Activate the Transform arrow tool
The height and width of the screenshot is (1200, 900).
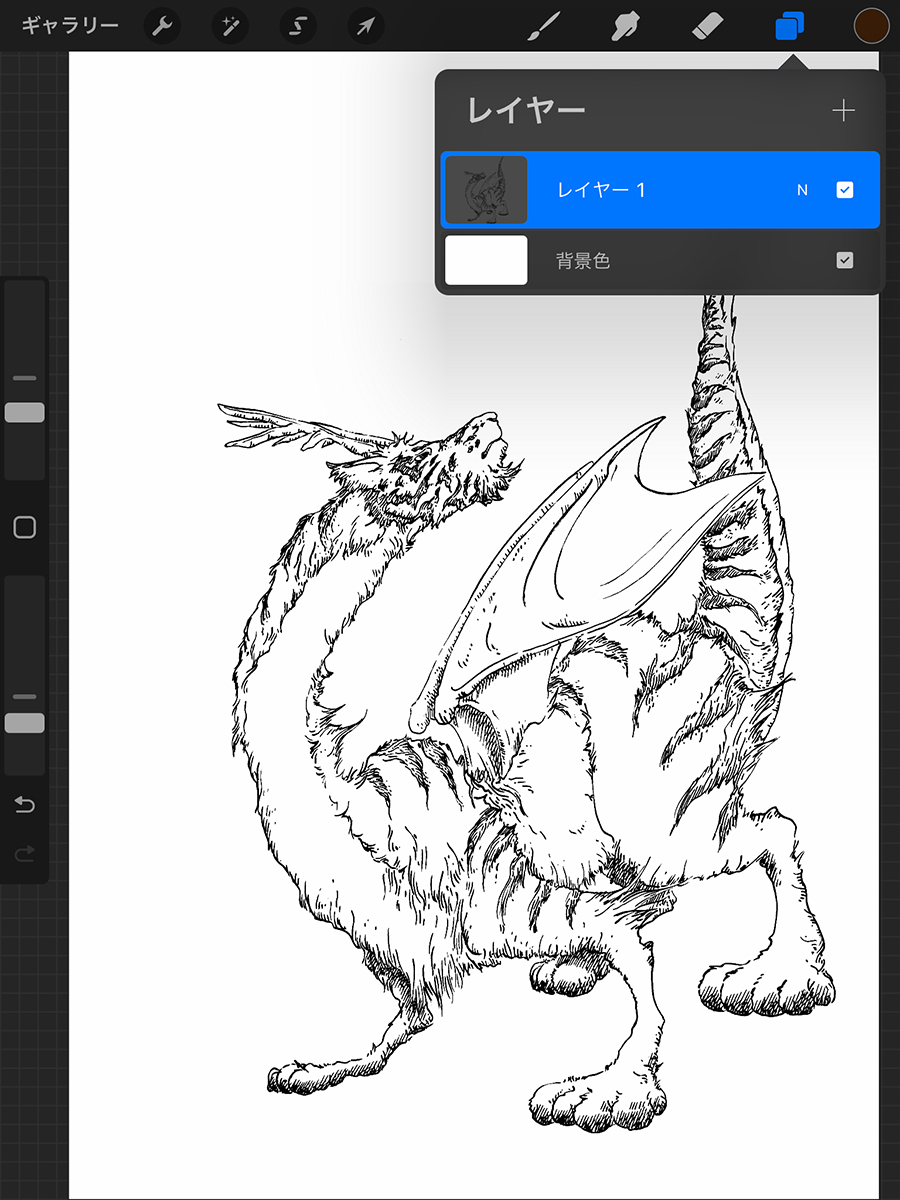[366, 26]
